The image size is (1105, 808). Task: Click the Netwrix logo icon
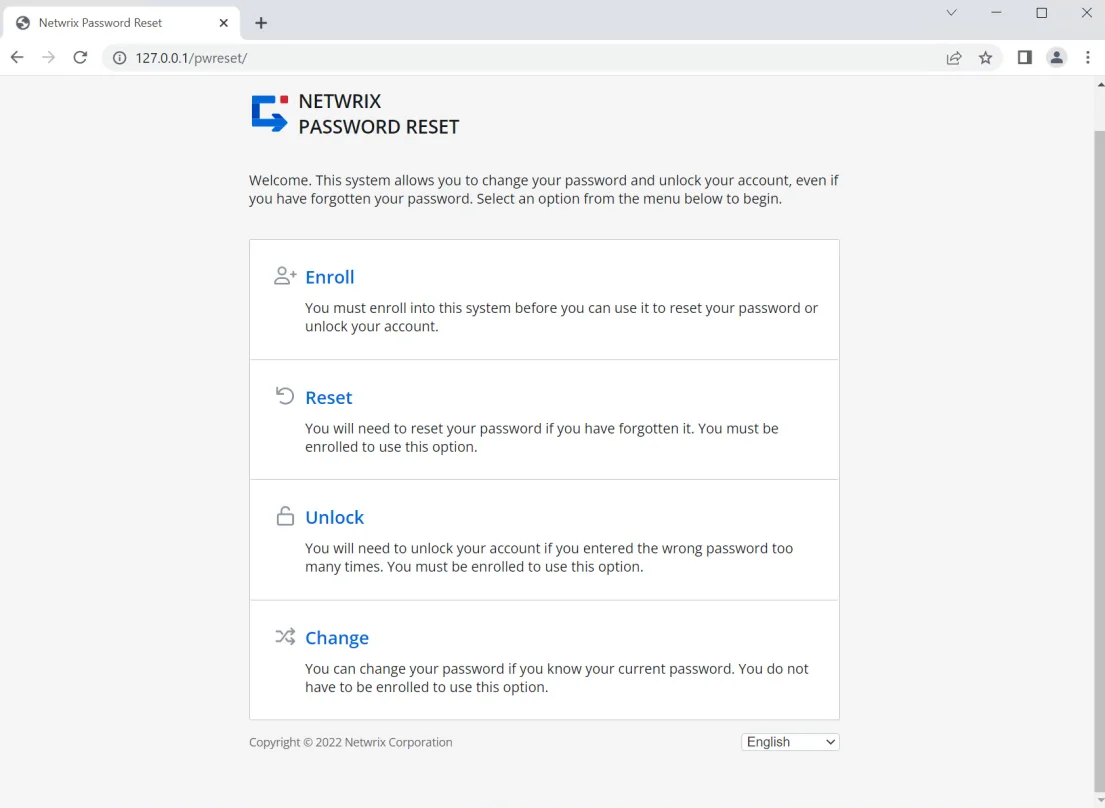coord(270,113)
